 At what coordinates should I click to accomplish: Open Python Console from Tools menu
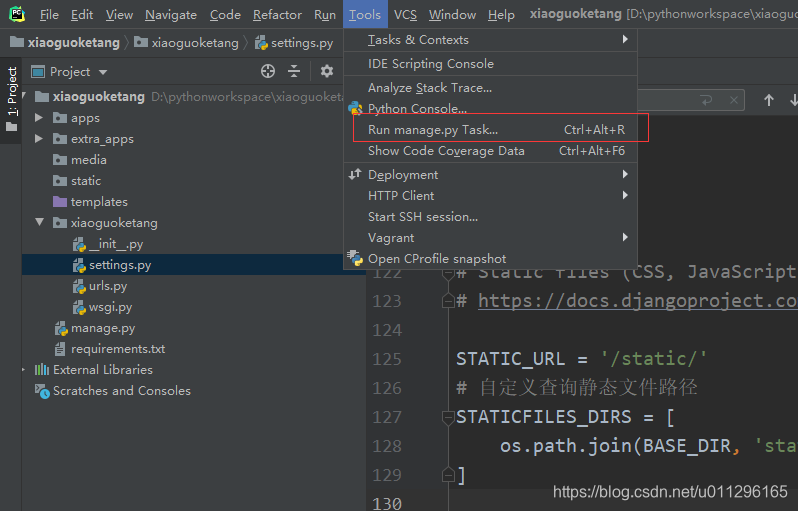tap(491, 108)
